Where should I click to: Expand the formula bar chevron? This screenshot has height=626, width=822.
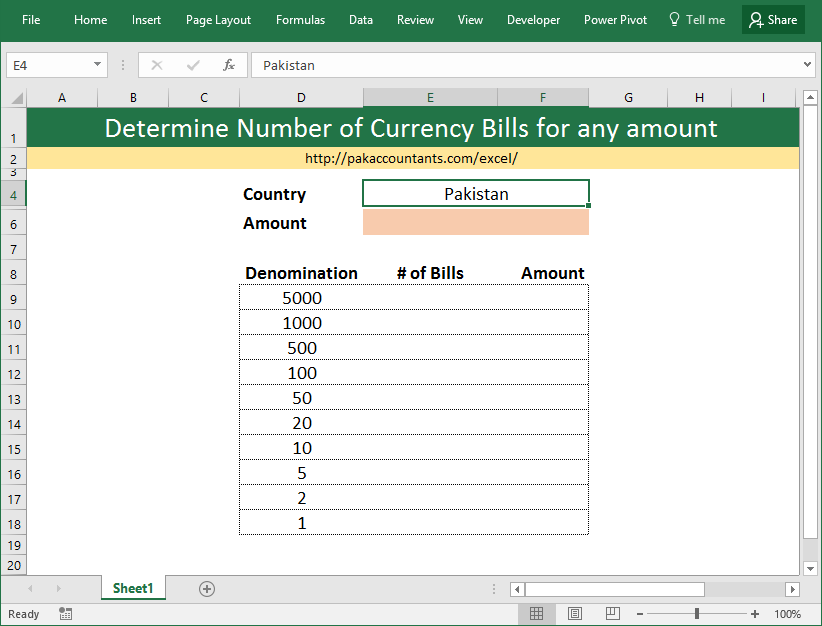click(807, 64)
